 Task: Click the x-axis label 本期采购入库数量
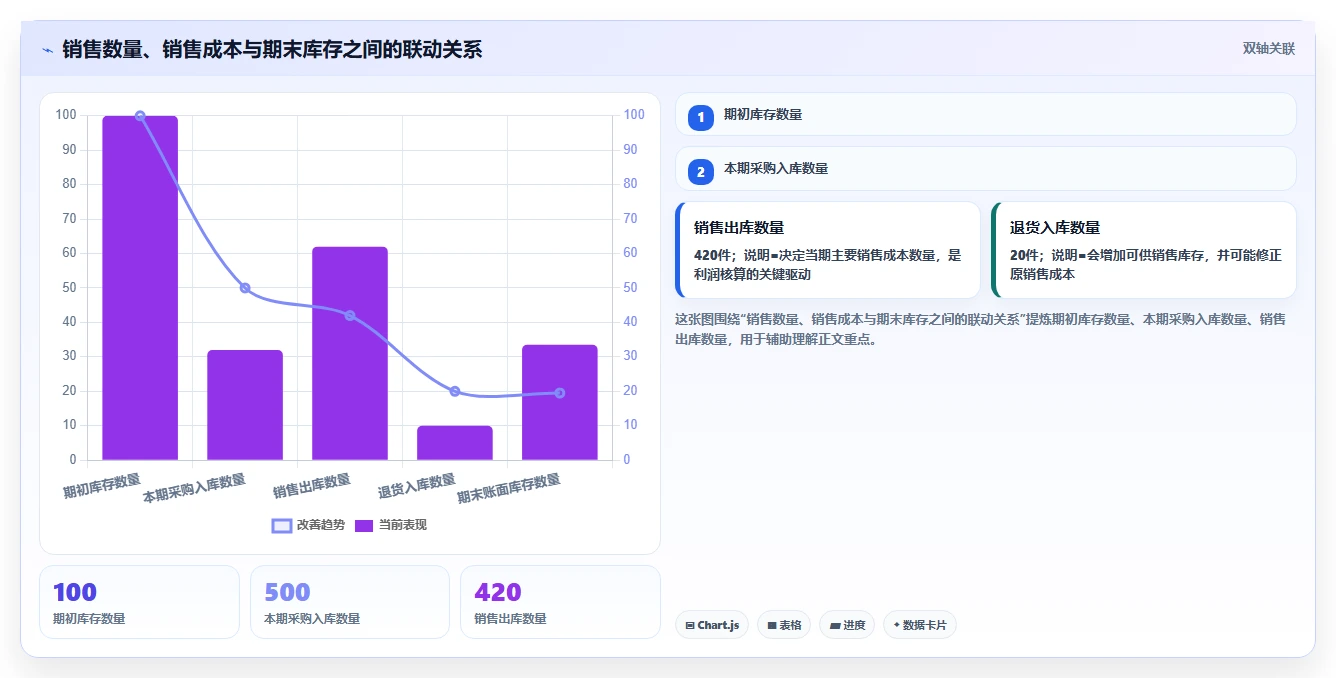[195, 489]
